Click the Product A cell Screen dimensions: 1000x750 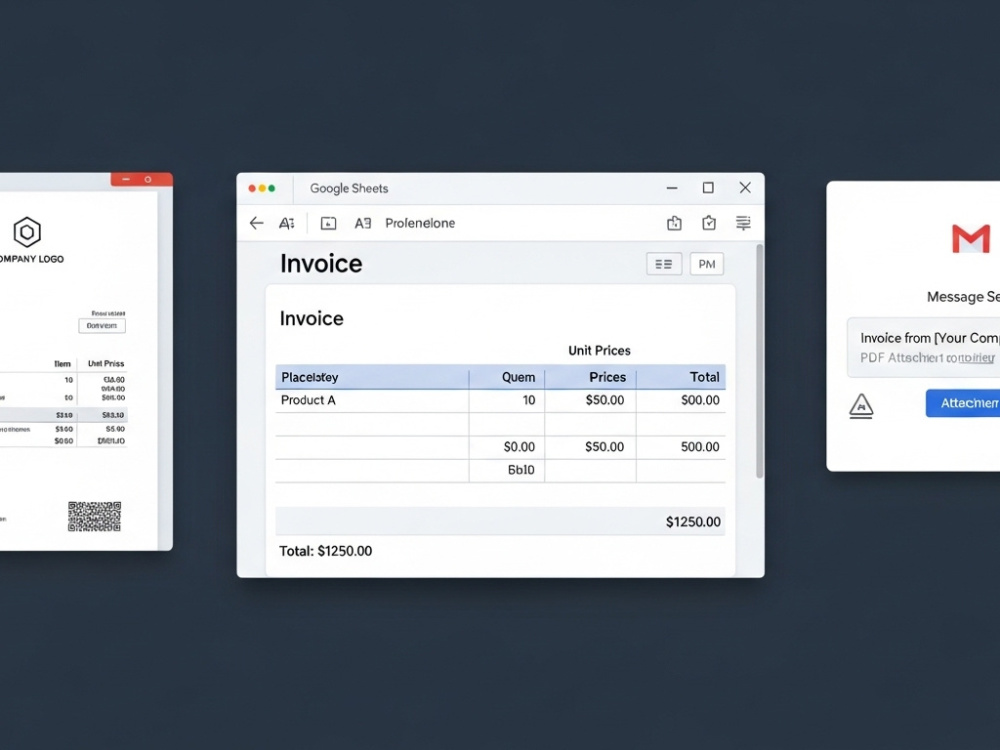[x=372, y=401]
